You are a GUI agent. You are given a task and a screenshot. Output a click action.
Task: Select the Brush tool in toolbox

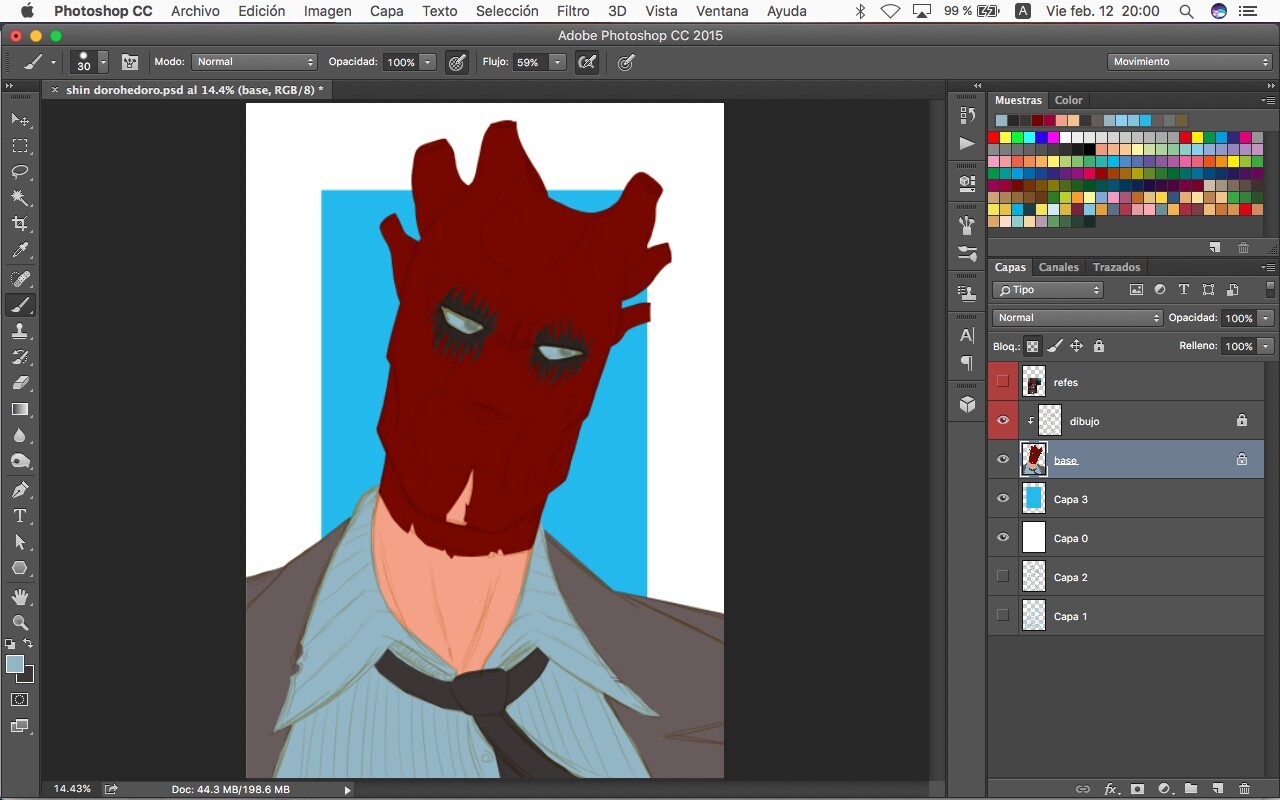point(20,305)
